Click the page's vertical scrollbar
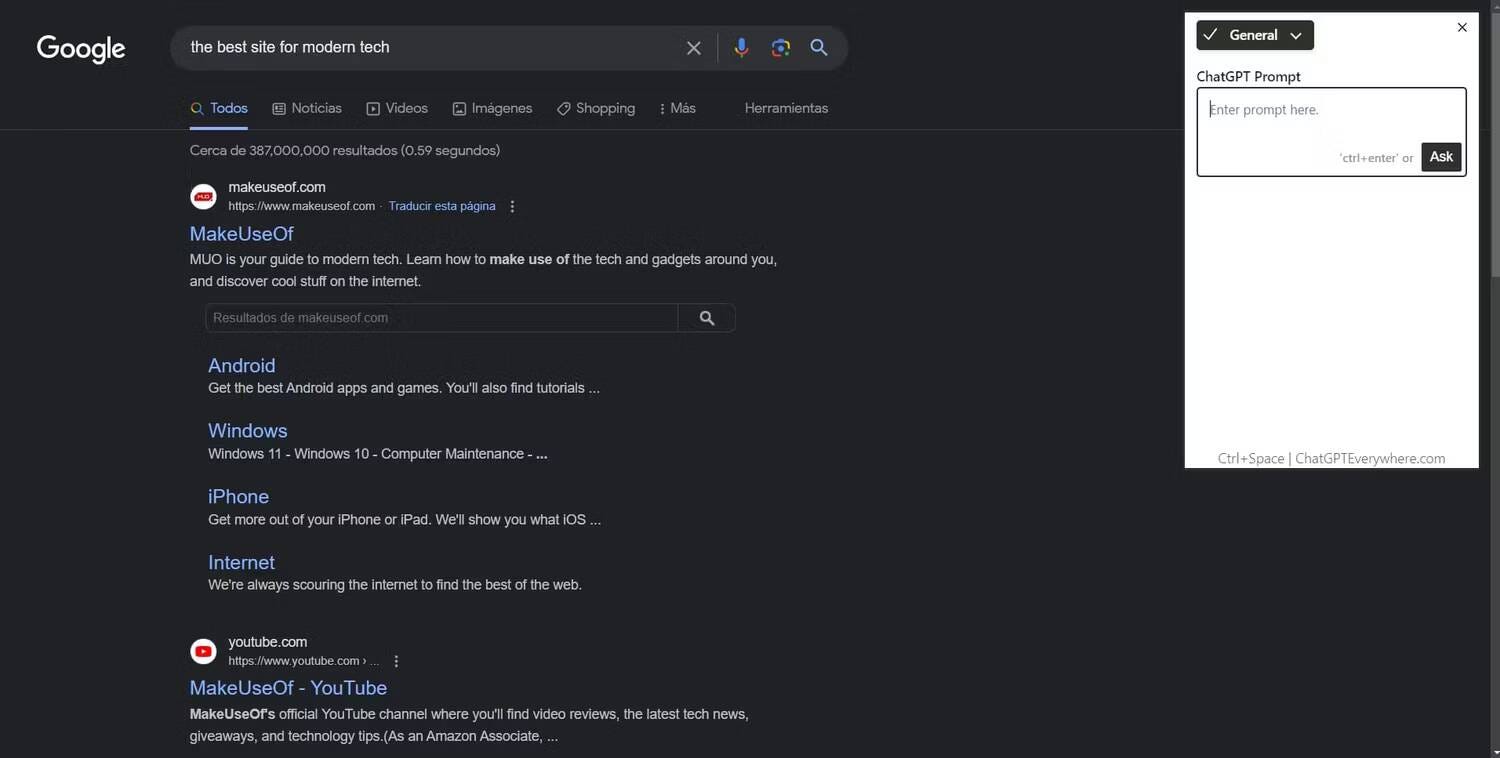The height and width of the screenshot is (758, 1500). click(x=1494, y=379)
